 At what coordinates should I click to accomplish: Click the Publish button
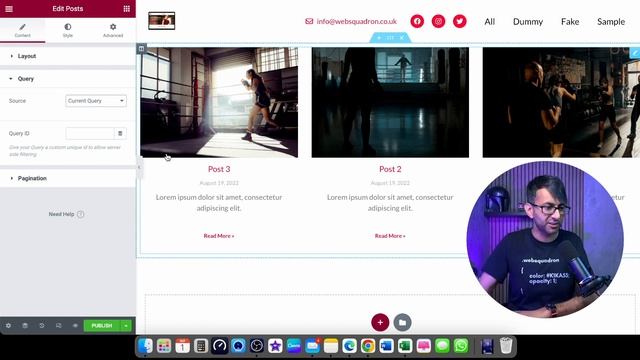(x=102, y=326)
